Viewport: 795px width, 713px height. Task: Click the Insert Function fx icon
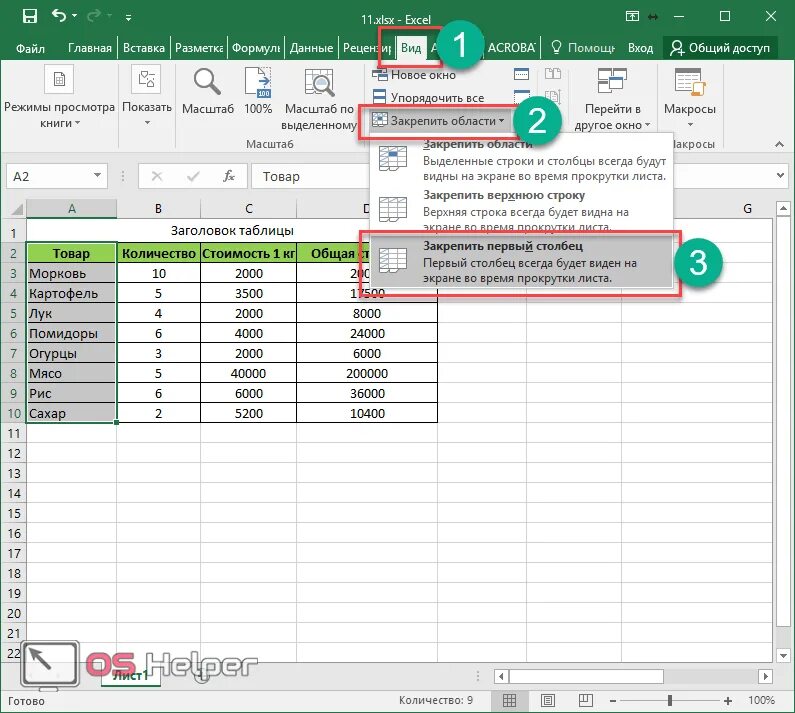(229, 176)
